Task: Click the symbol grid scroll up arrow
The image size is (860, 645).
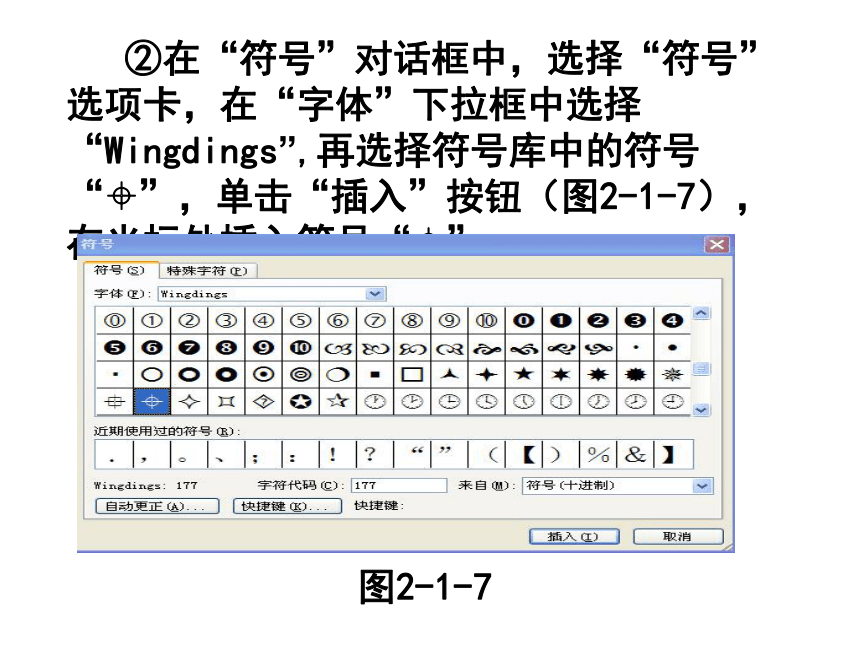Action: click(701, 314)
